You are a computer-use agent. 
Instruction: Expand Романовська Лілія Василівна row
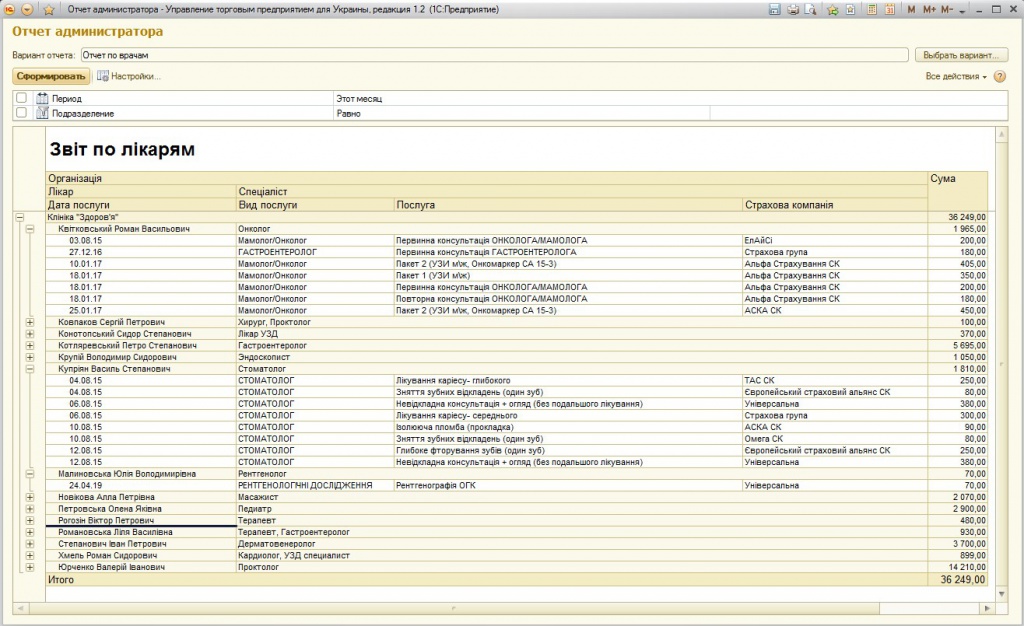(x=29, y=533)
